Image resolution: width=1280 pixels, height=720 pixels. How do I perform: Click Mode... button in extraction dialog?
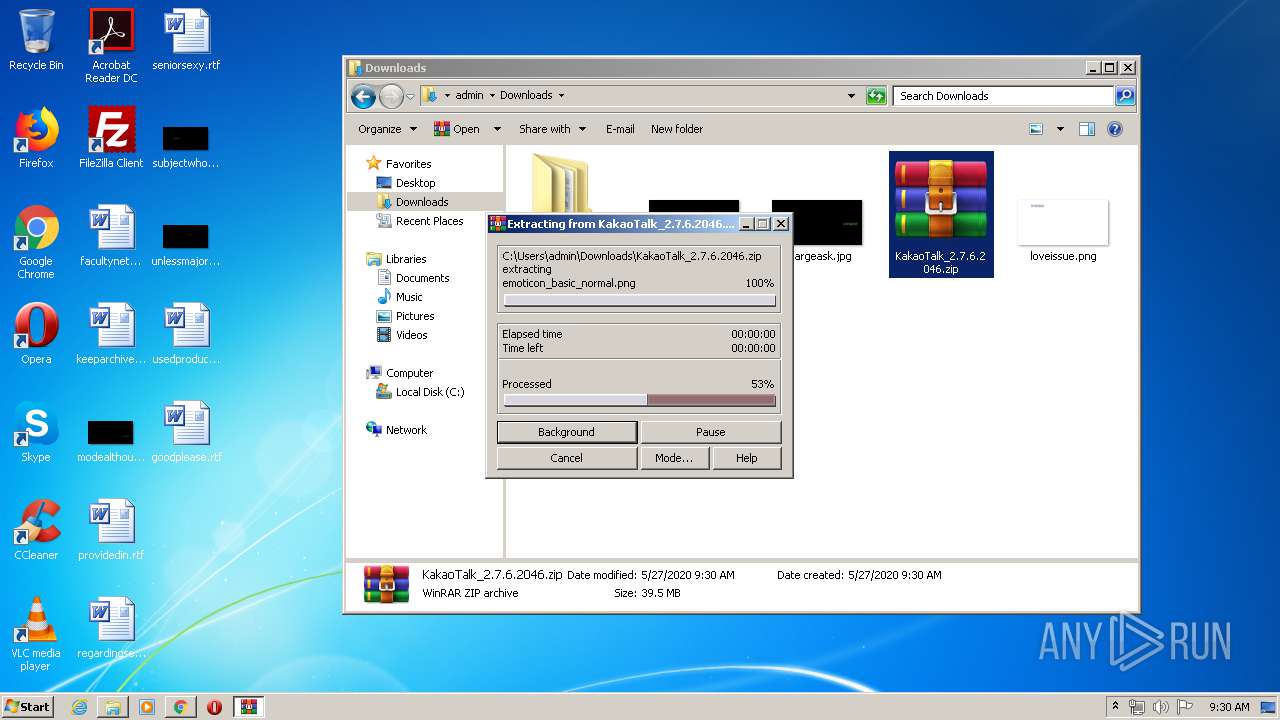coord(674,458)
